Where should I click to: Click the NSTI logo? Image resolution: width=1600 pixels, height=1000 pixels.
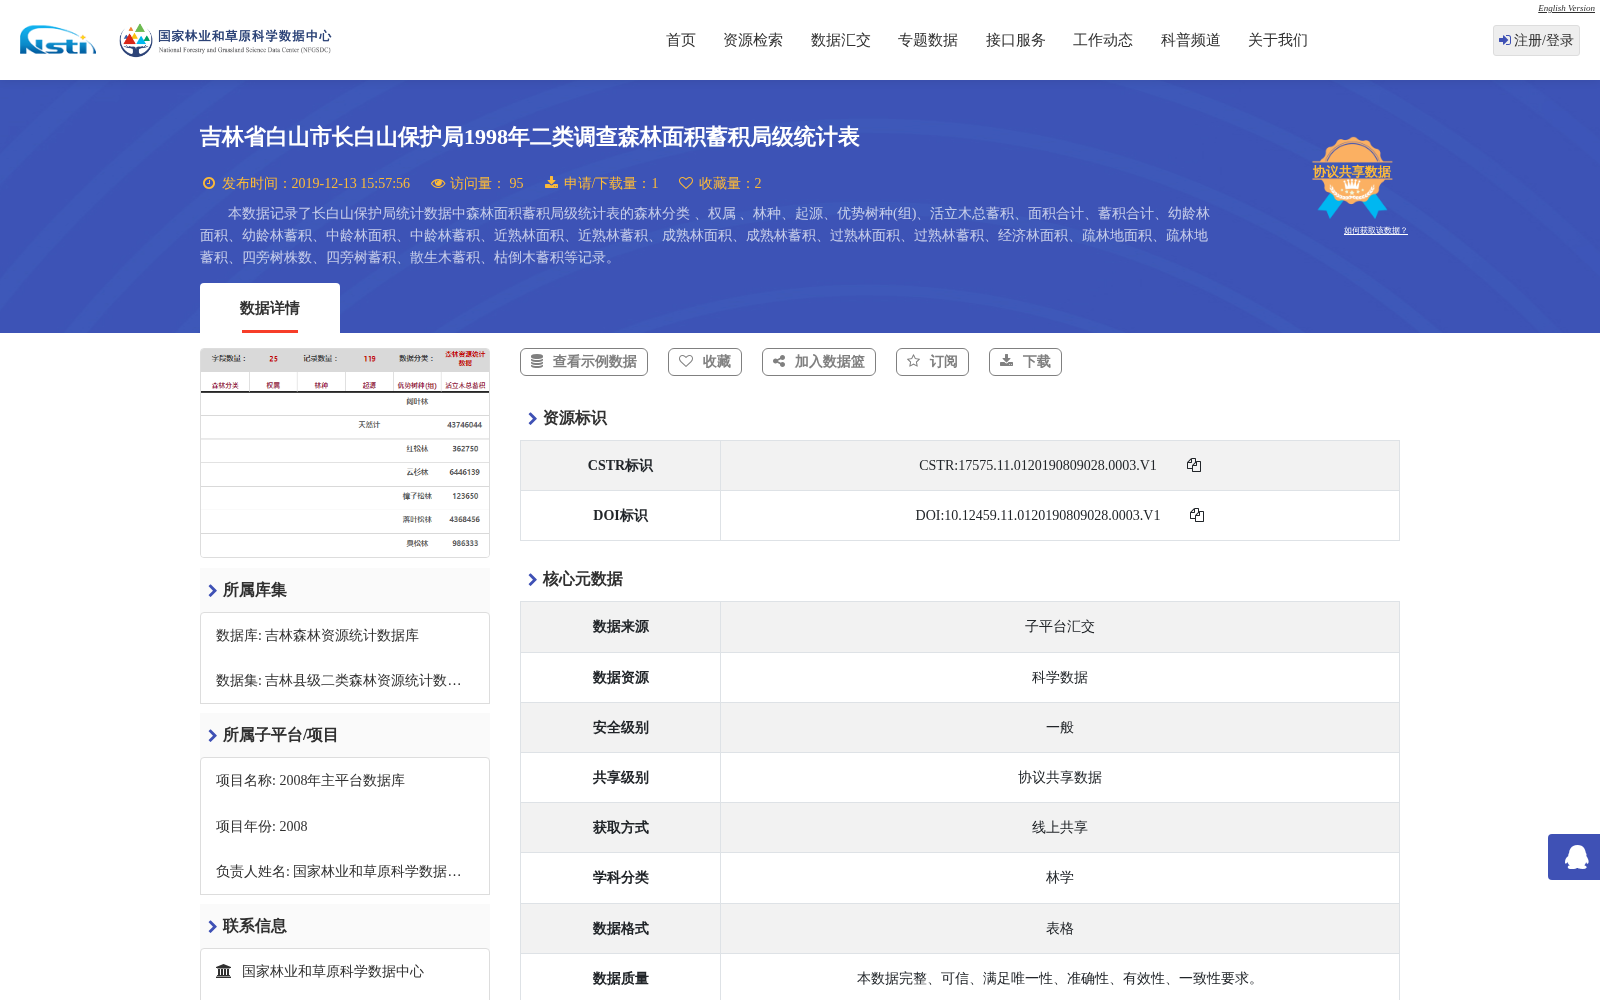click(58, 40)
